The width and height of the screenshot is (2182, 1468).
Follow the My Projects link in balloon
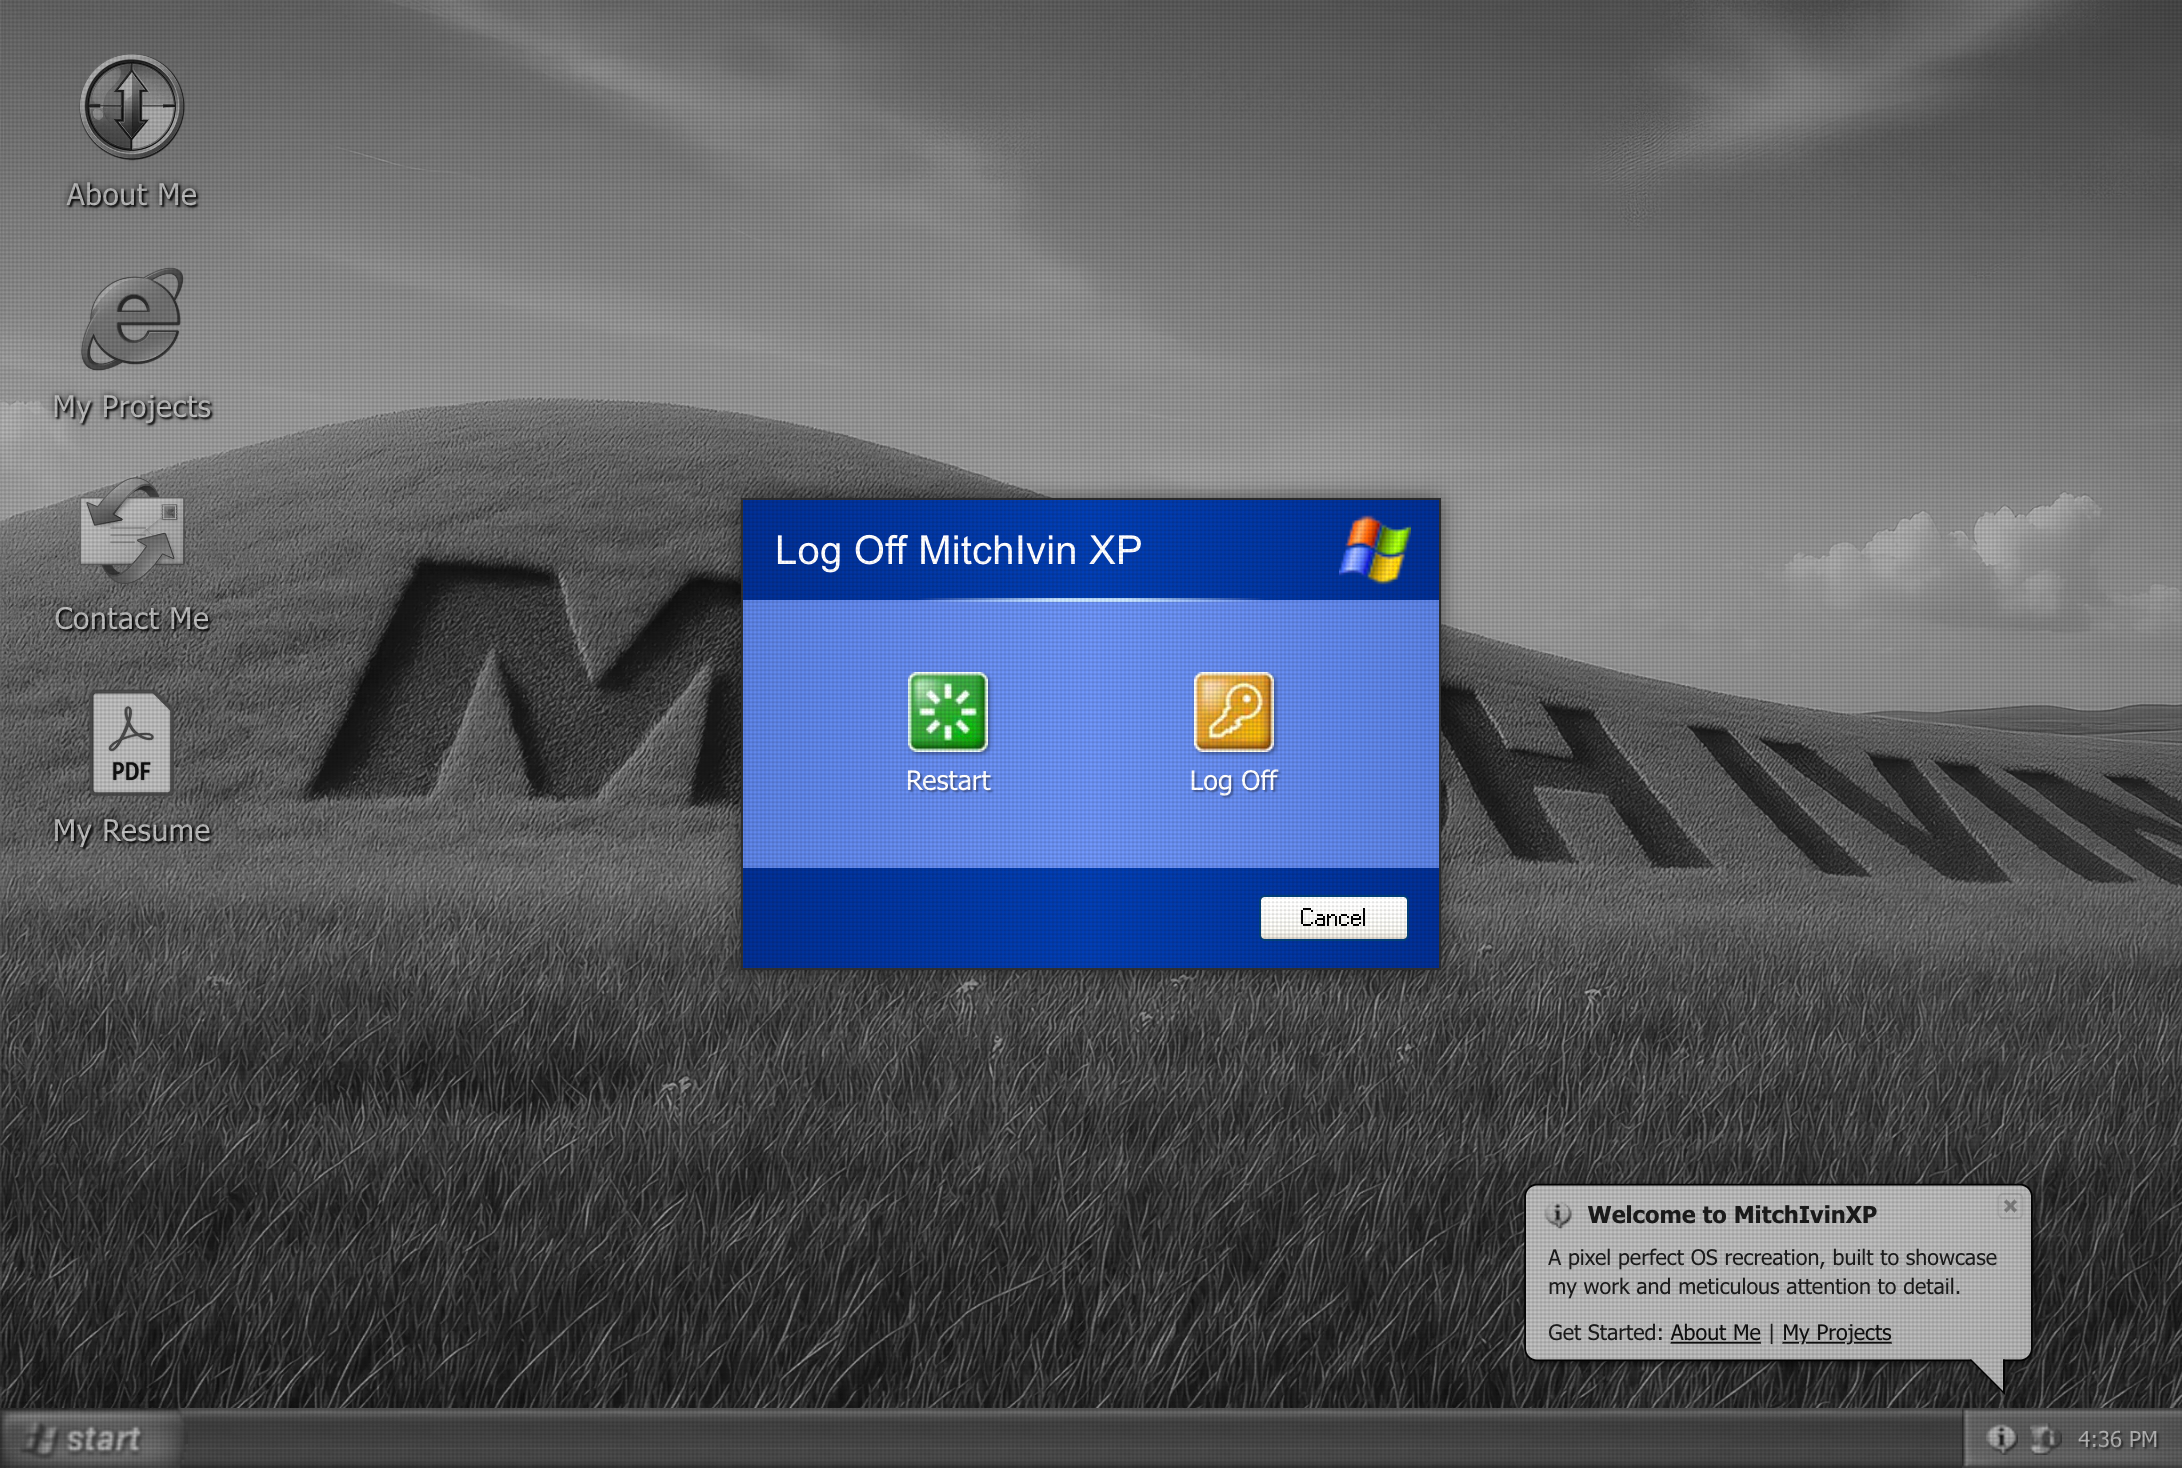pos(1836,1332)
